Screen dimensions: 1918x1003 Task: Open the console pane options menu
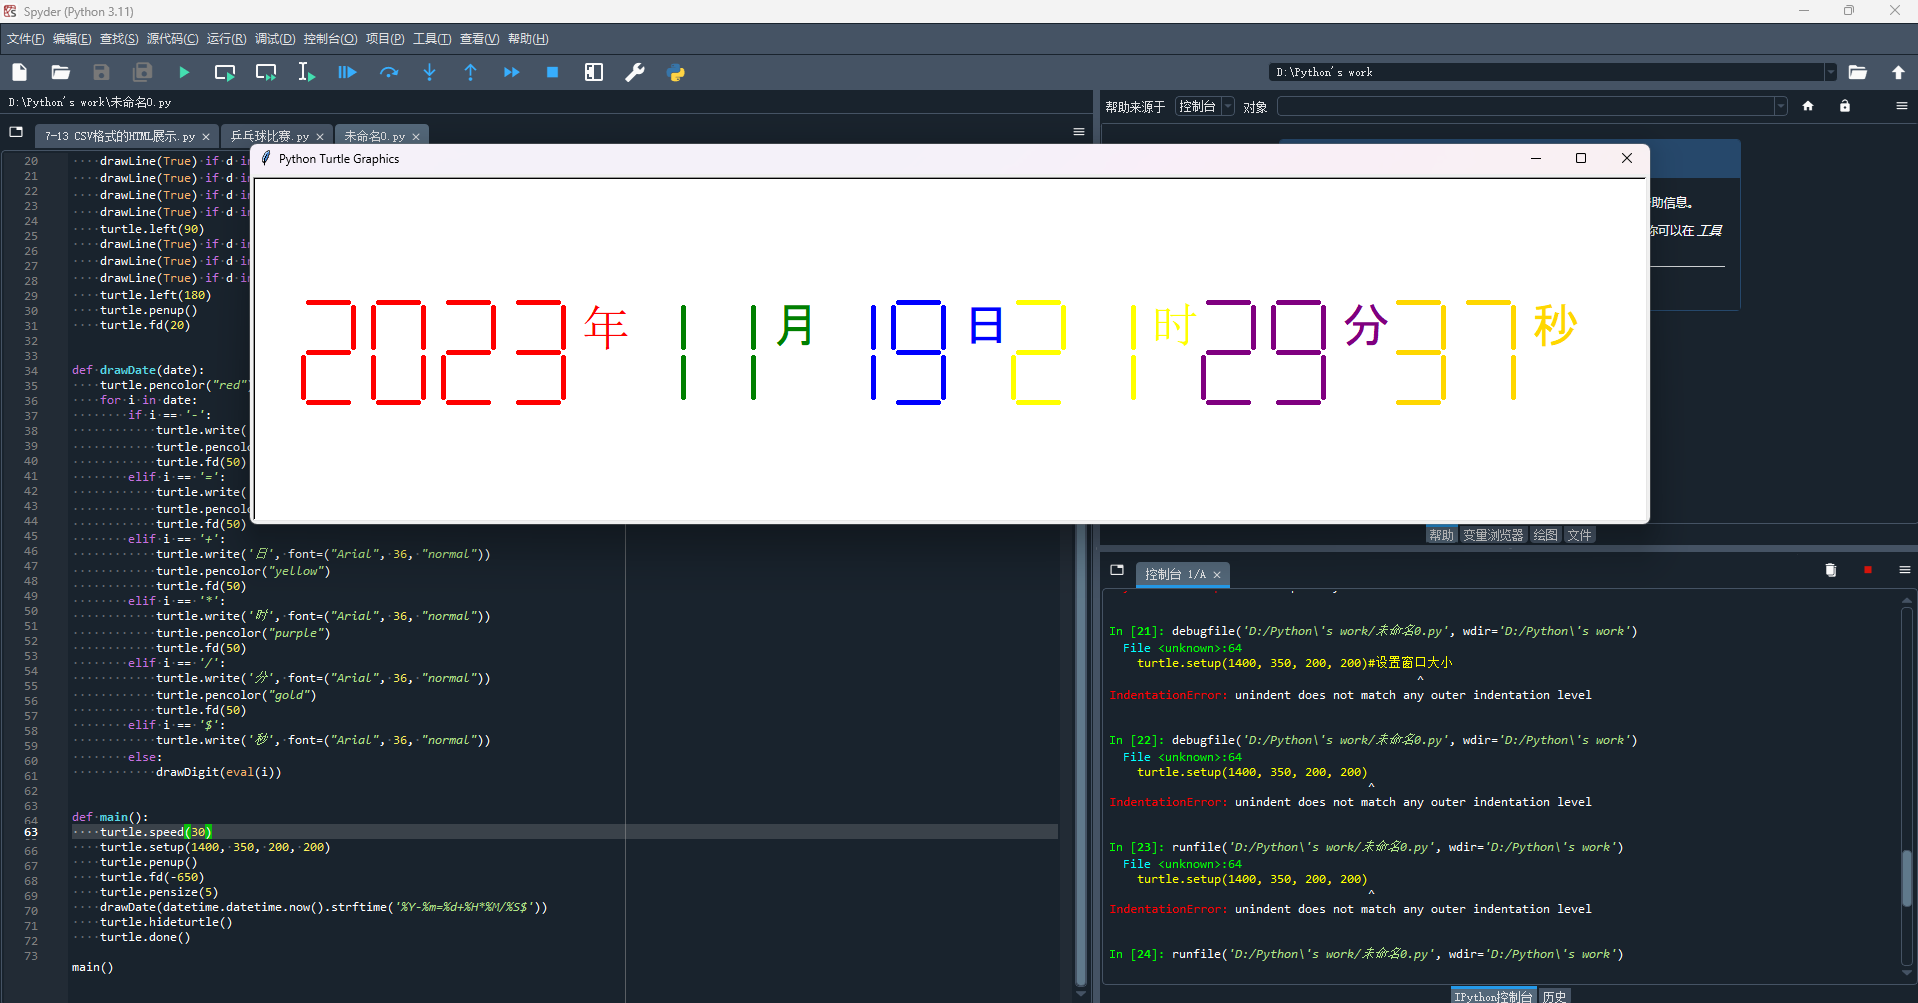(1905, 570)
